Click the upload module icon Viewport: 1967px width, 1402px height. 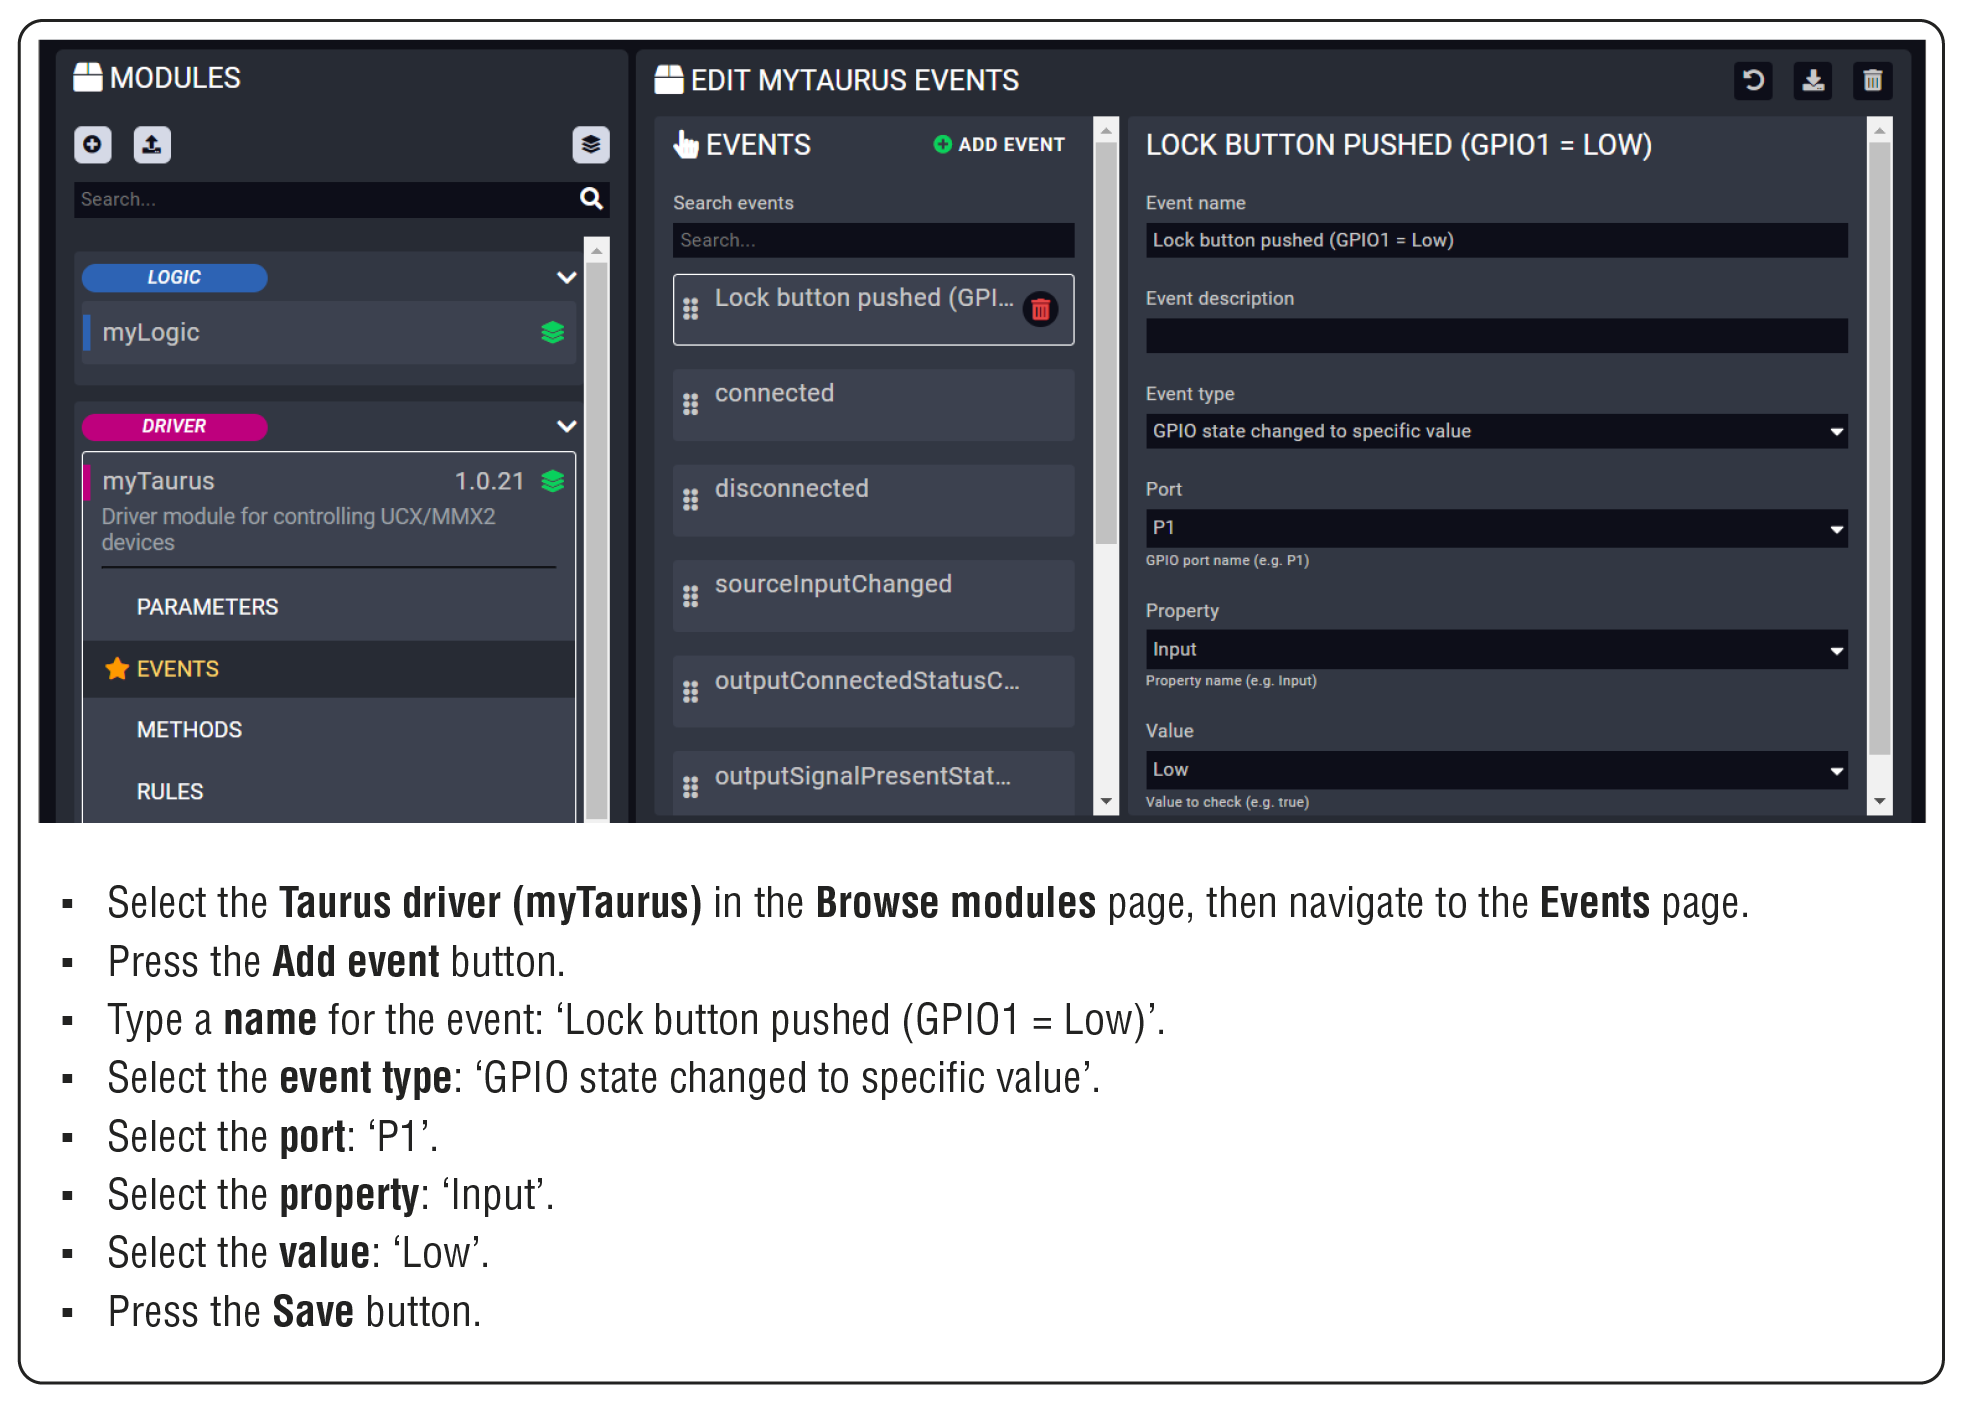click(152, 145)
